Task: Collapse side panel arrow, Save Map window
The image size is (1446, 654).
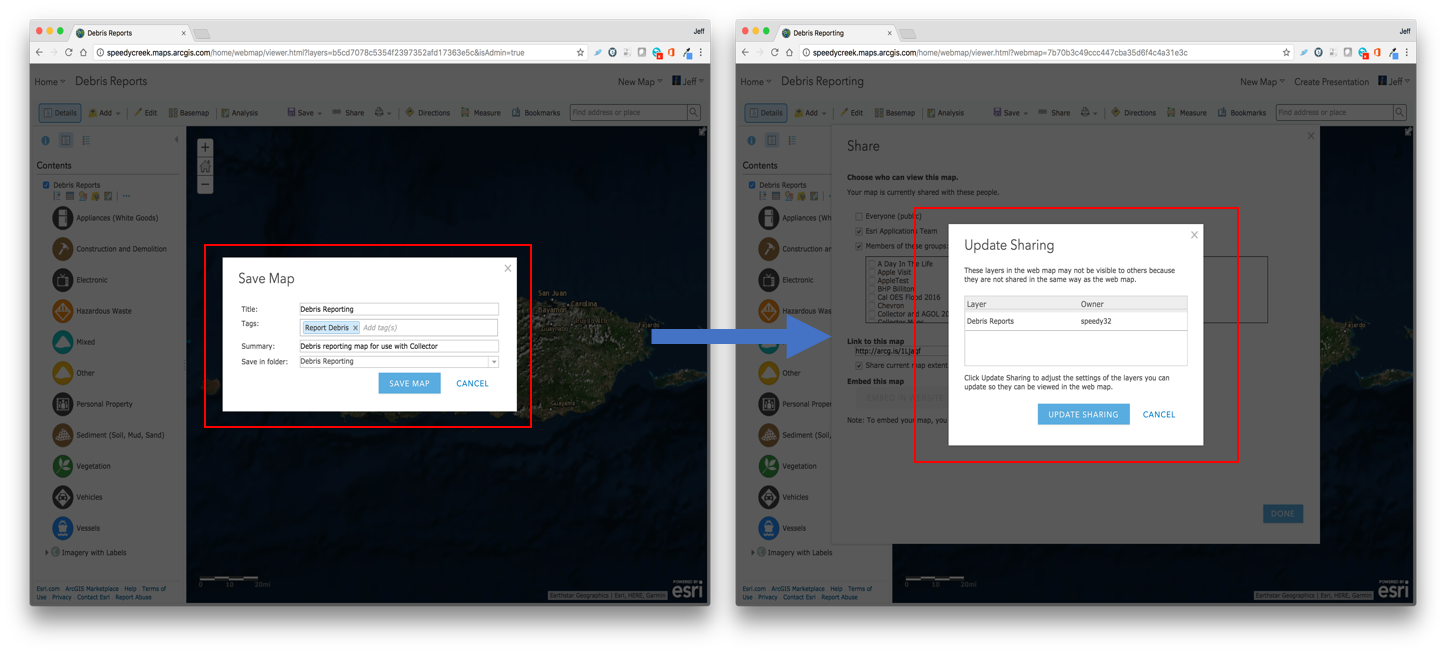Action: tap(177, 140)
